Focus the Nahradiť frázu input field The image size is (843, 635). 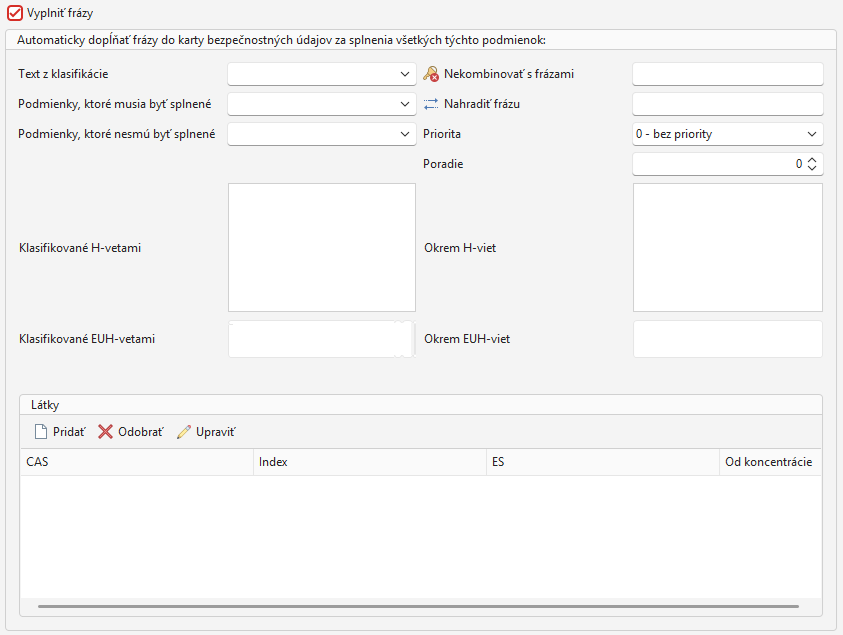pos(727,104)
